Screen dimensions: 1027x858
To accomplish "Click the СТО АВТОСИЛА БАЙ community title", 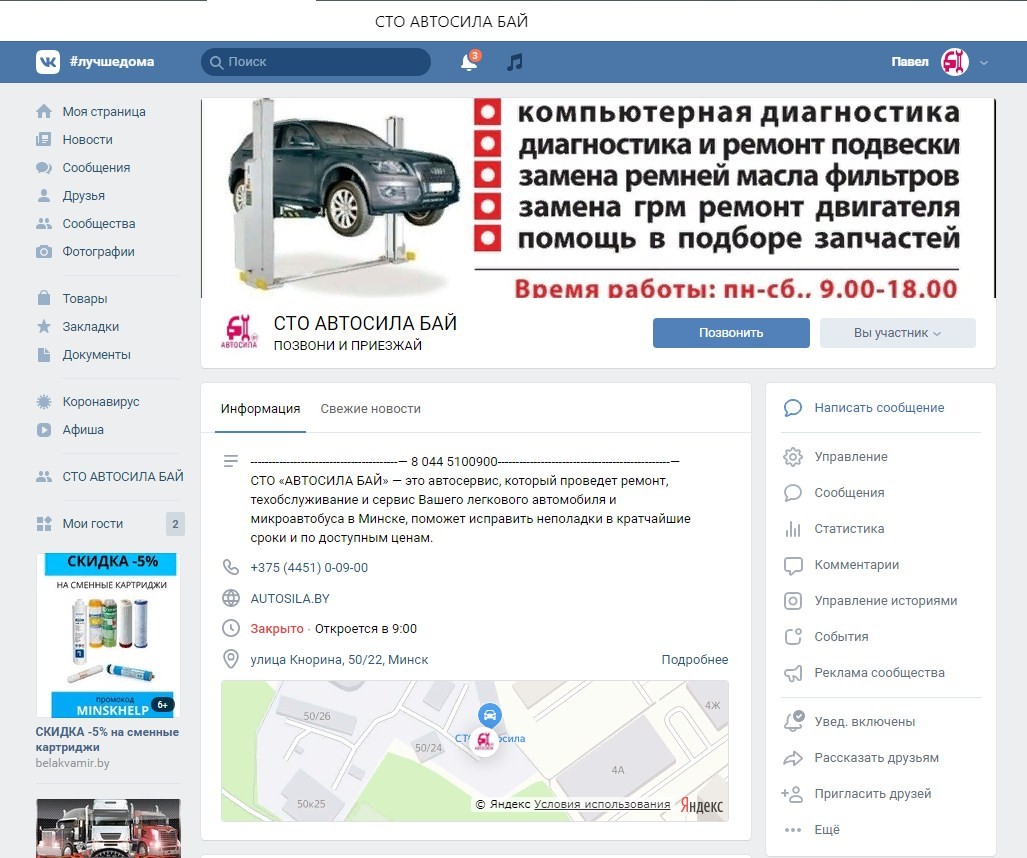I will (x=365, y=323).
